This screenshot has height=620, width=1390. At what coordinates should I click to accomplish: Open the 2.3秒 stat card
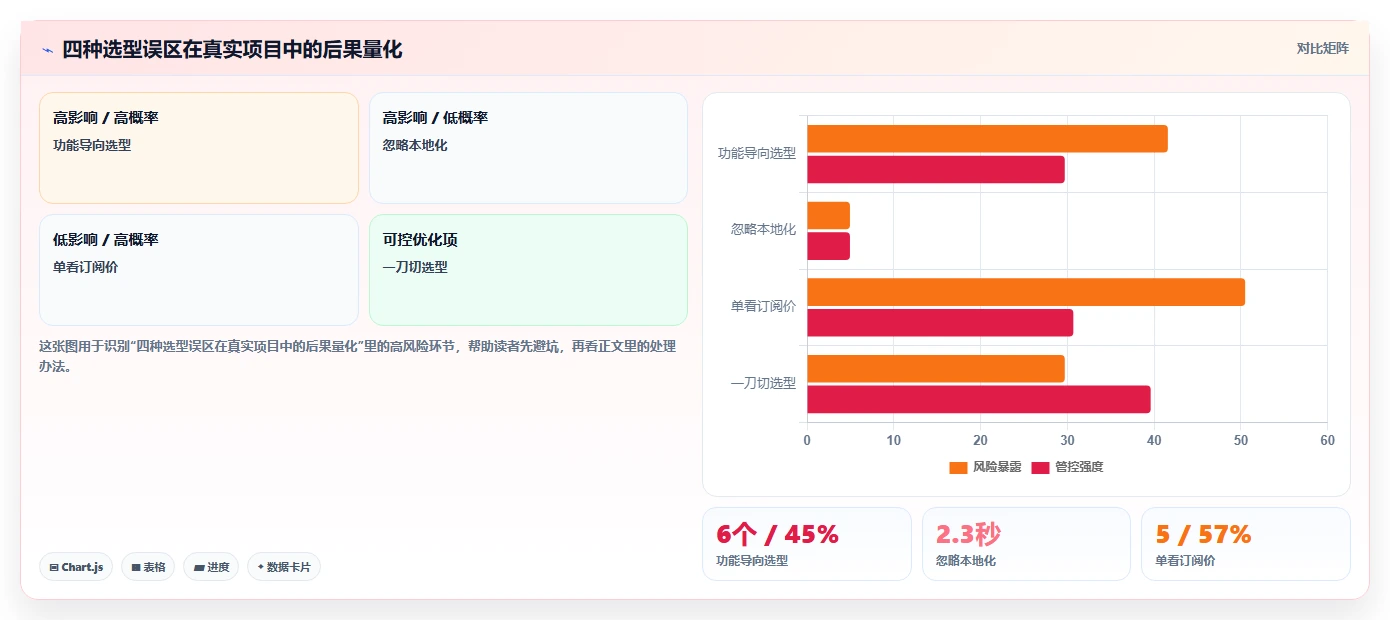click(x=1026, y=544)
